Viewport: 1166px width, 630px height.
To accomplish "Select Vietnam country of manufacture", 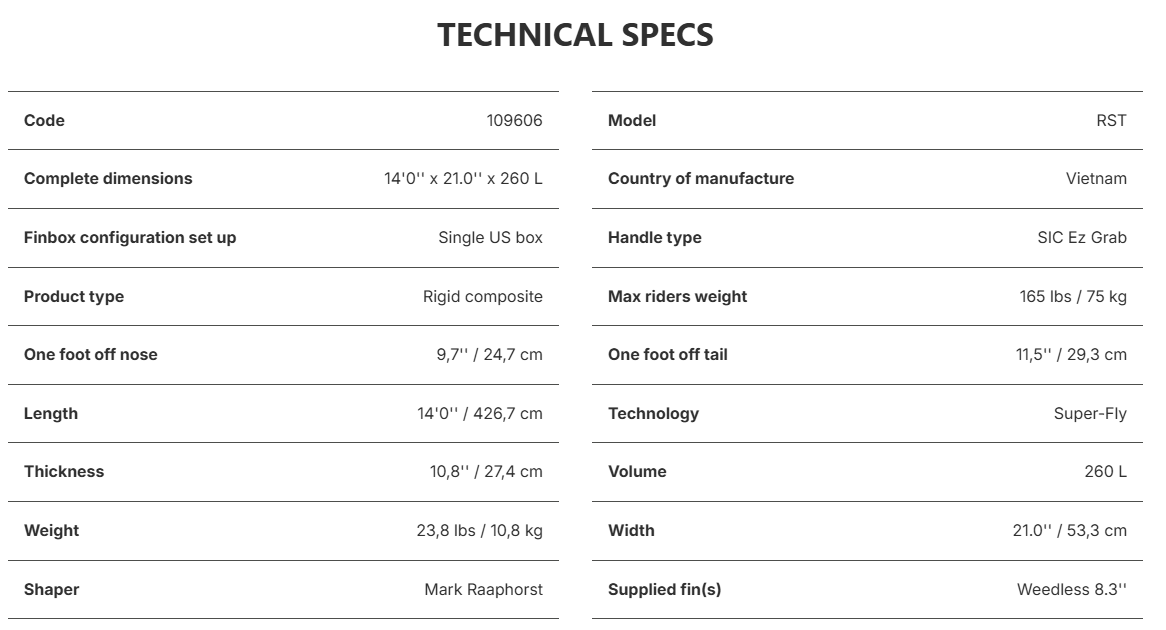I will pyautogui.click(x=1096, y=179).
